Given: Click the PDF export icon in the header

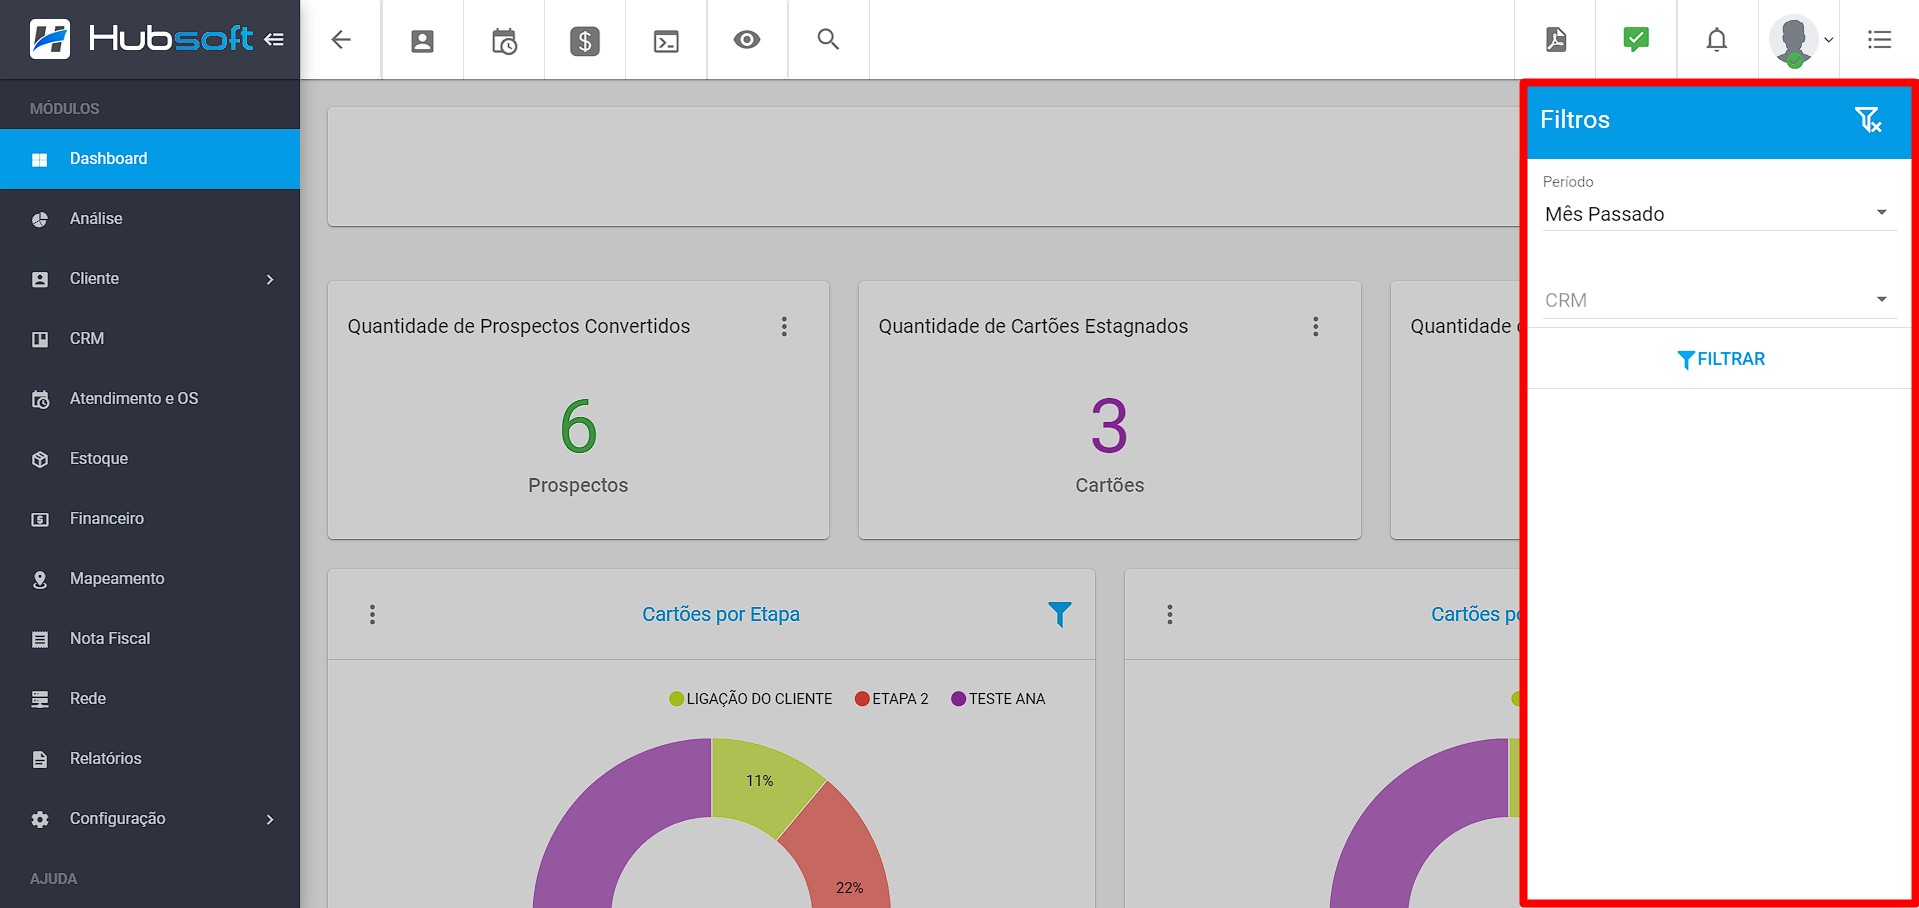Looking at the screenshot, I should click(1554, 39).
